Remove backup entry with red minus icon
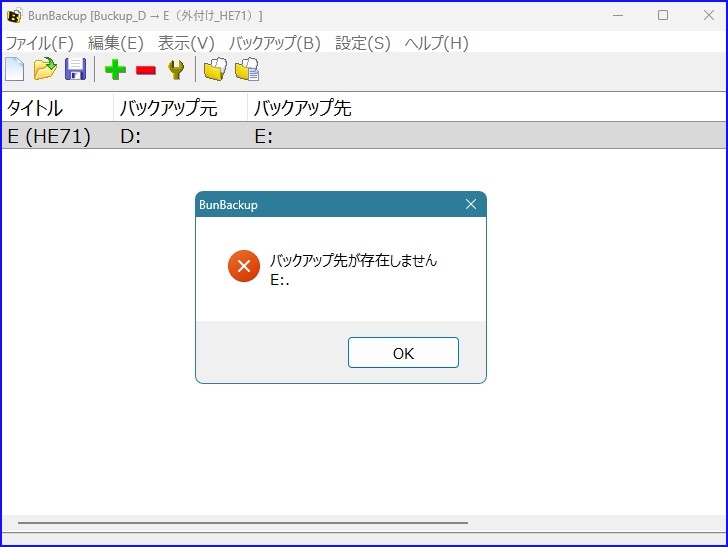The image size is (728, 547). pyautogui.click(x=146, y=70)
